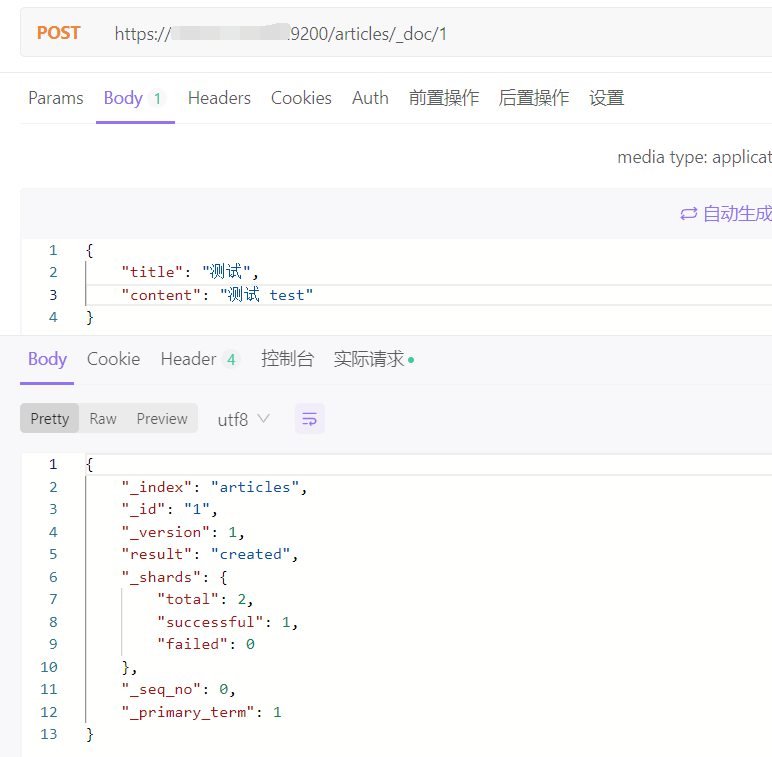This screenshot has height=757, width=772.
Task: Toggle the word wrap icon in response toolbar
Action: (x=310, y=419)
